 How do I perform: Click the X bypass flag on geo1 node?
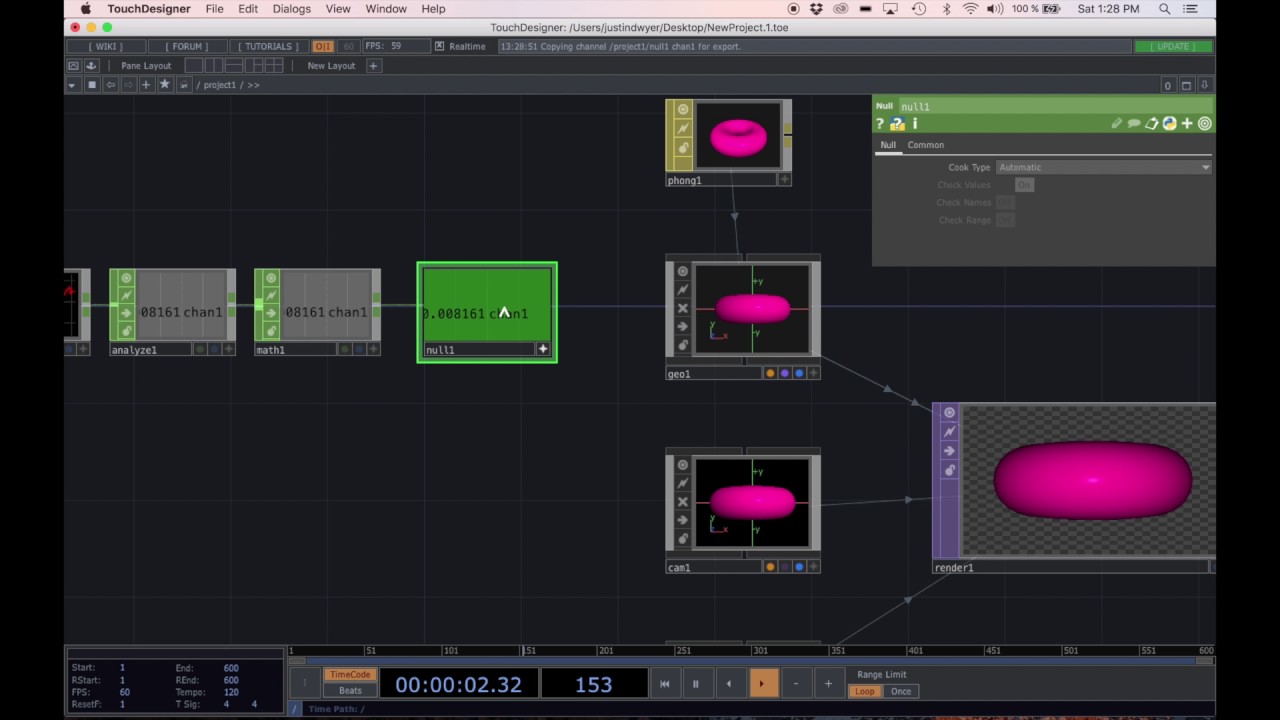[x=683, y=308]
